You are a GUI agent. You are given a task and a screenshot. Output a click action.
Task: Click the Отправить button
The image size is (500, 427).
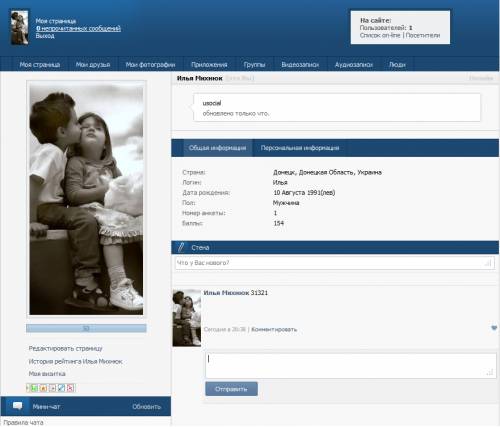click(x=231, y=389)
